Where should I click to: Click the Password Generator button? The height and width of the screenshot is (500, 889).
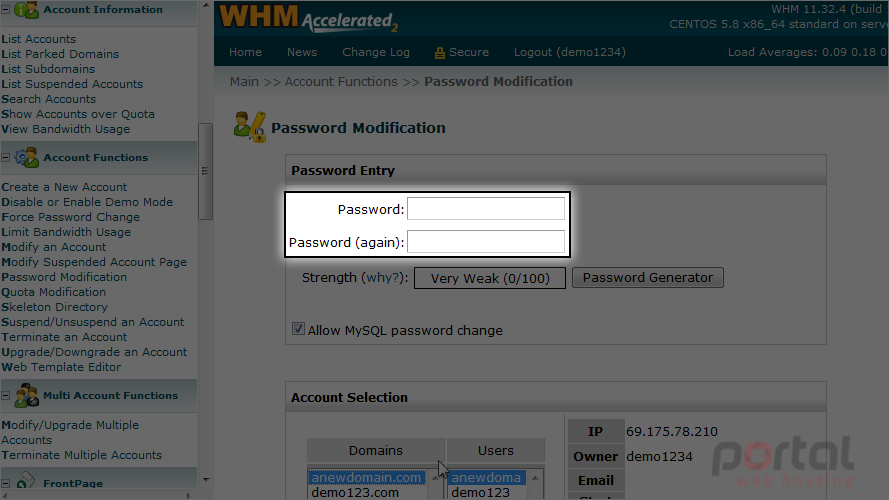click(x=647, y=278)
